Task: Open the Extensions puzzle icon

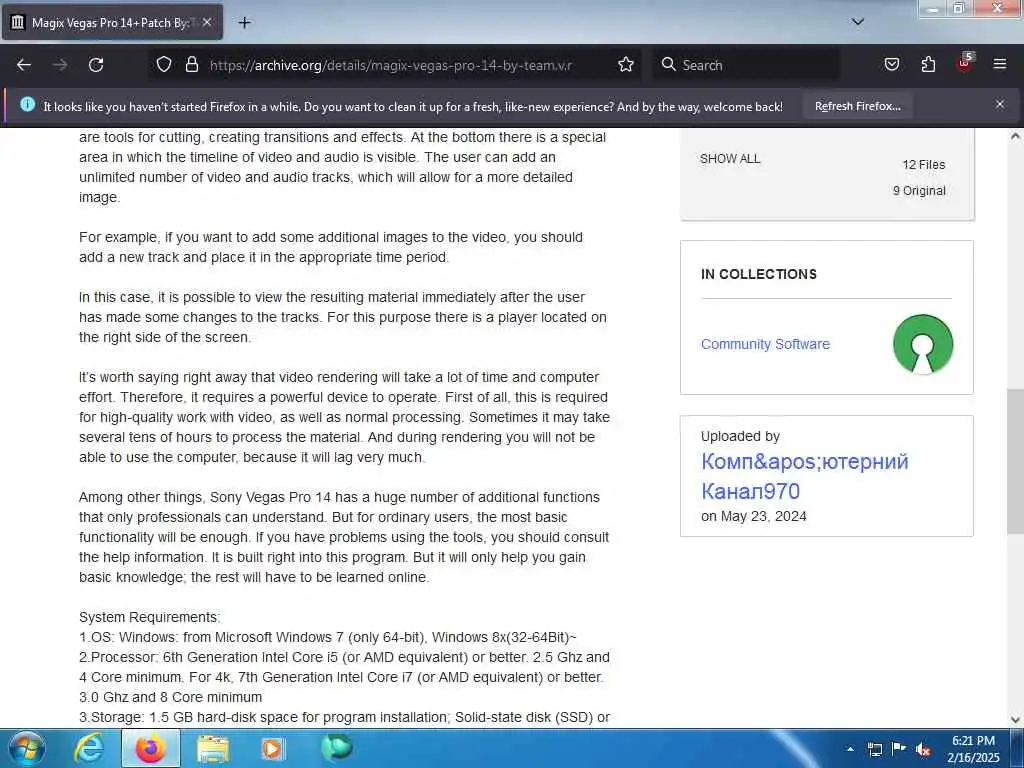Action: 928,65
